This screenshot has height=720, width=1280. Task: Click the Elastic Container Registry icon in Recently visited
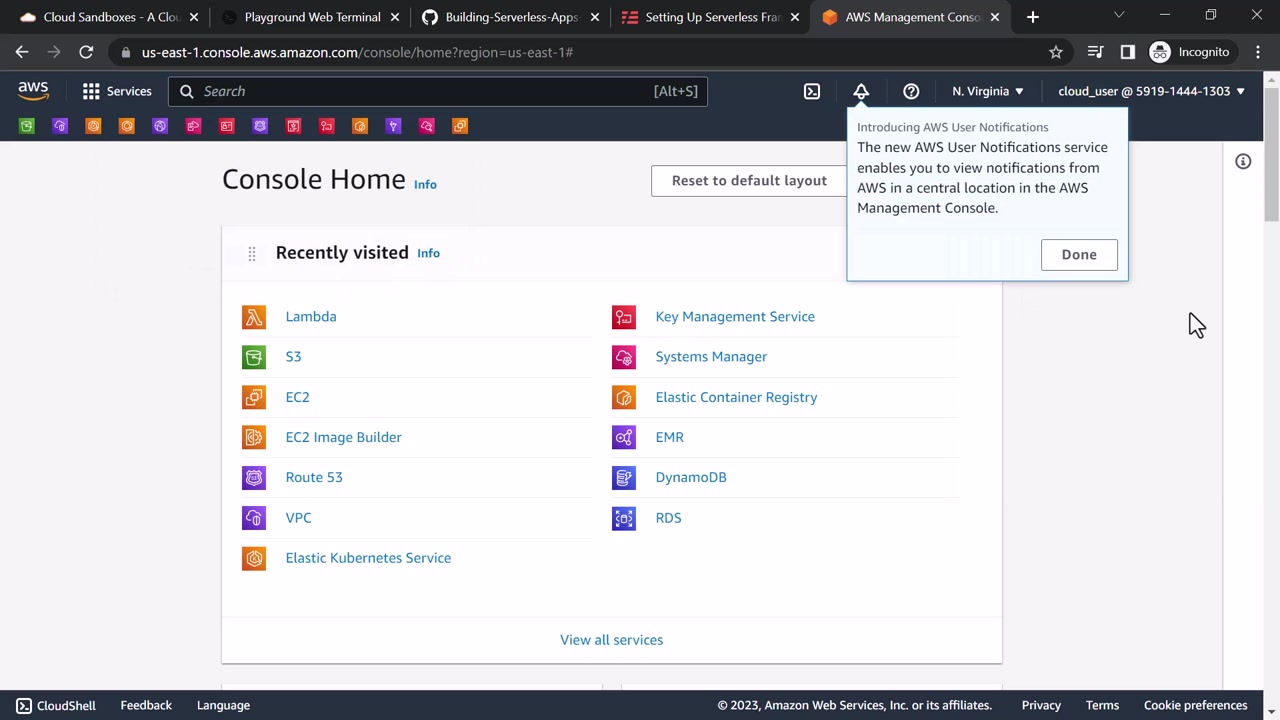pyautogui.click(x=624, y=397)
